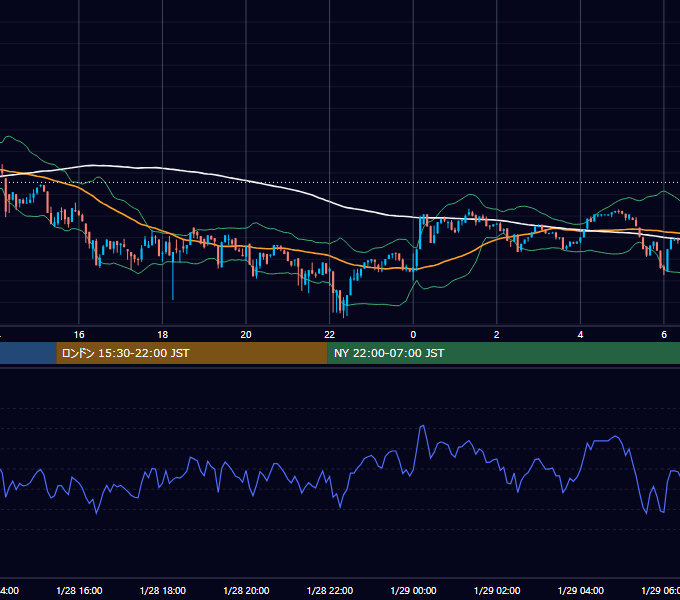The height and width of the screenshot is (600, 680).
Task: Click the 1/28 22:00 date label
Action: (330, 590)
